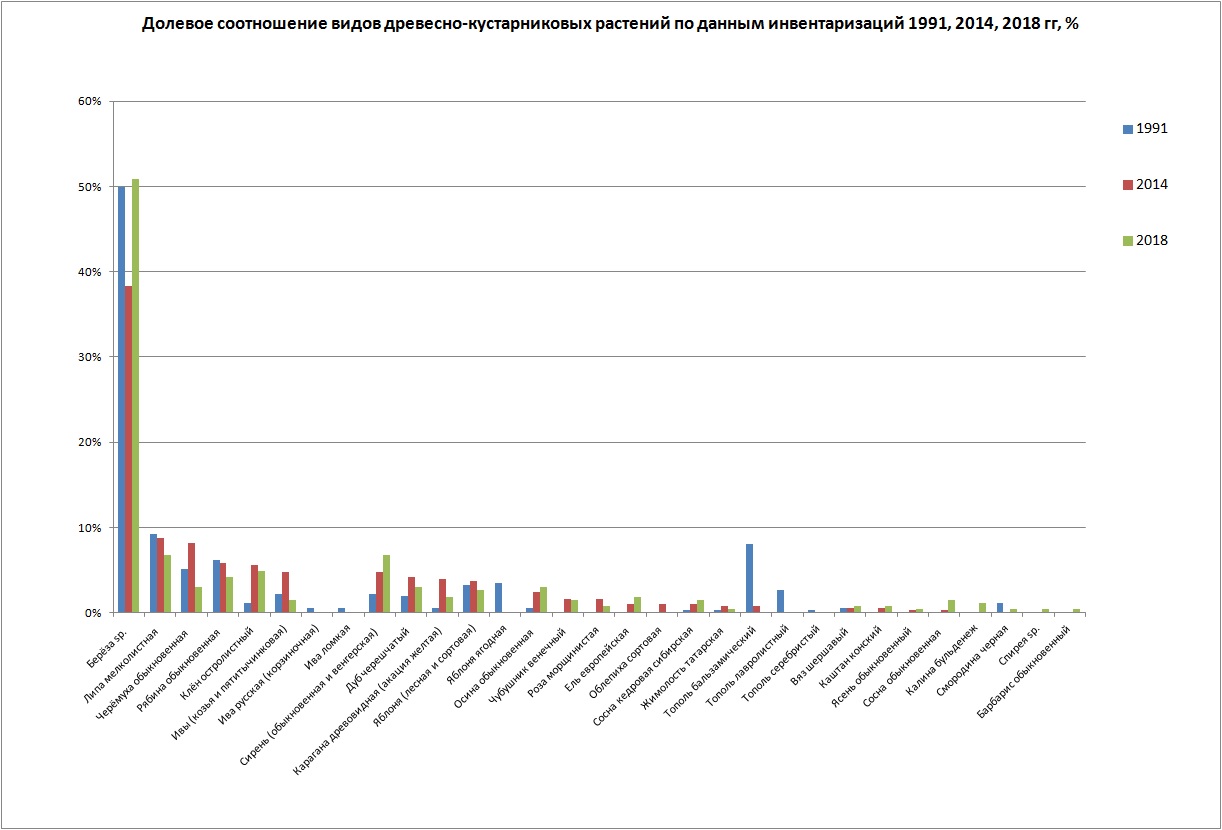Screen dimensions: 1222x830
Task: Select the red 2014 bar for Берёза sp.
Action: [129, 450]
